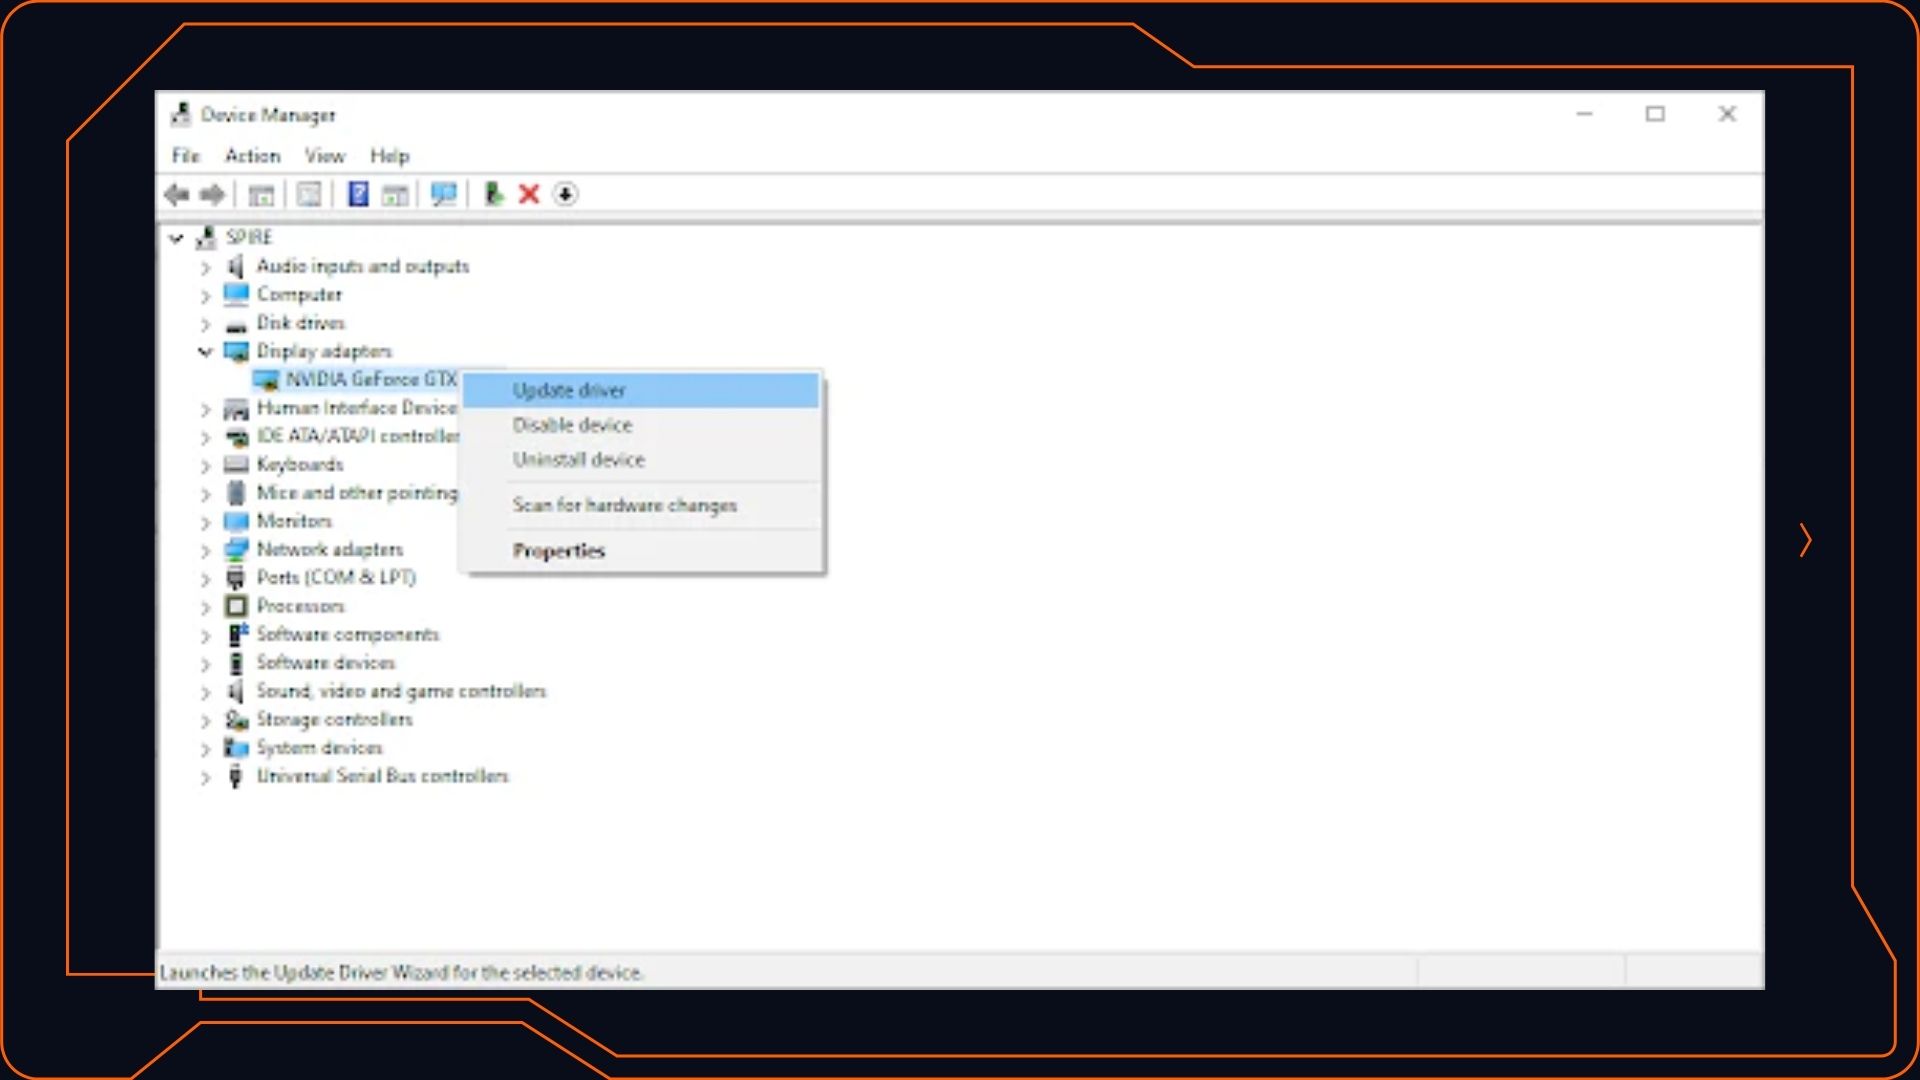Viewport: 1920px width, 1080px height.
Task: Click the Monitors icon
Action: (x=236, y=521)
